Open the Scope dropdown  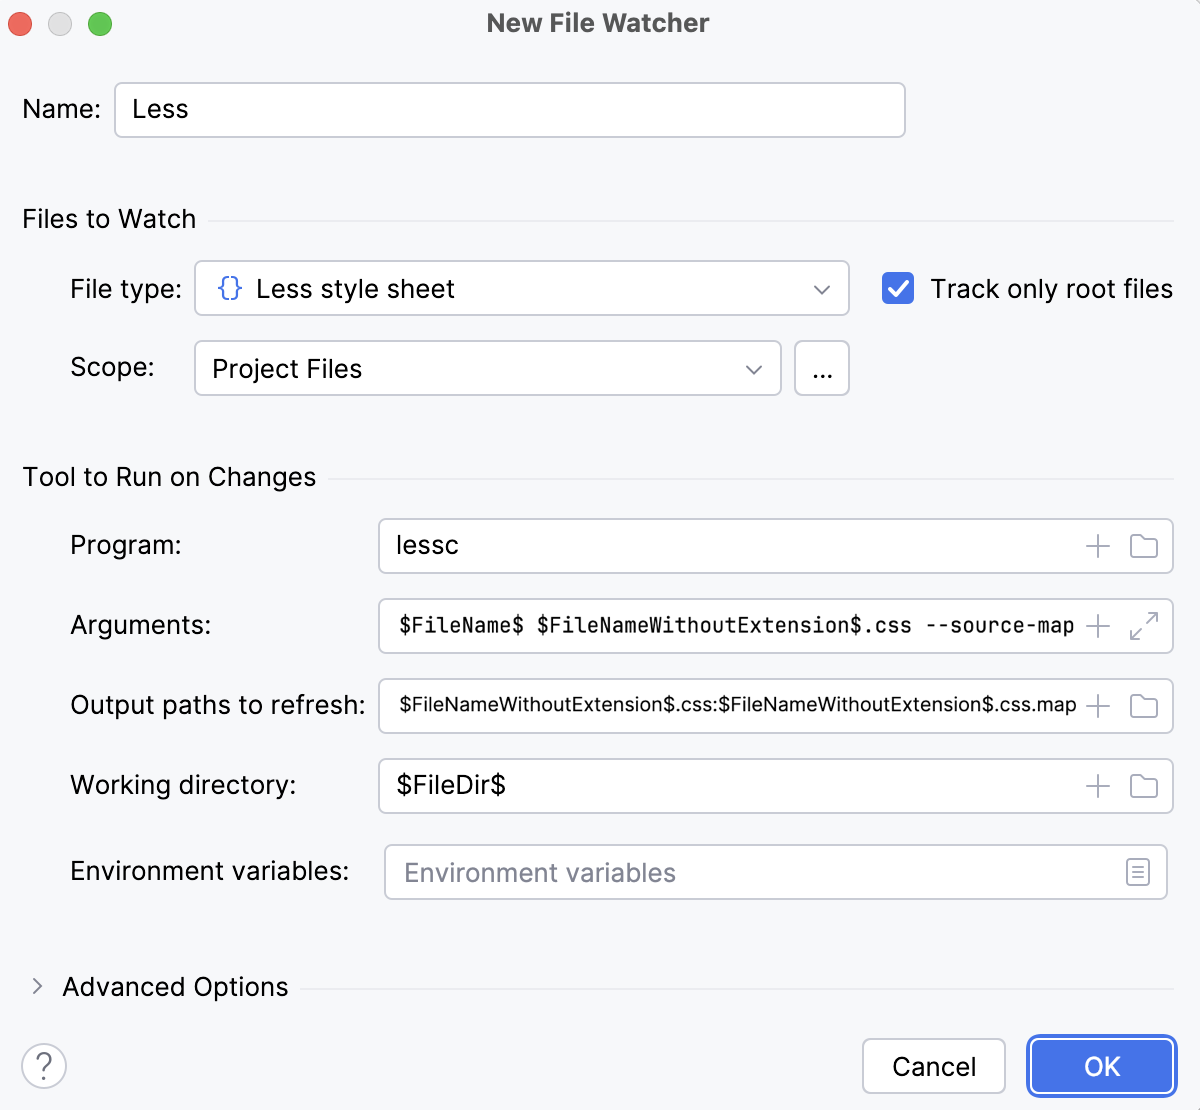[x=753, y=369]
